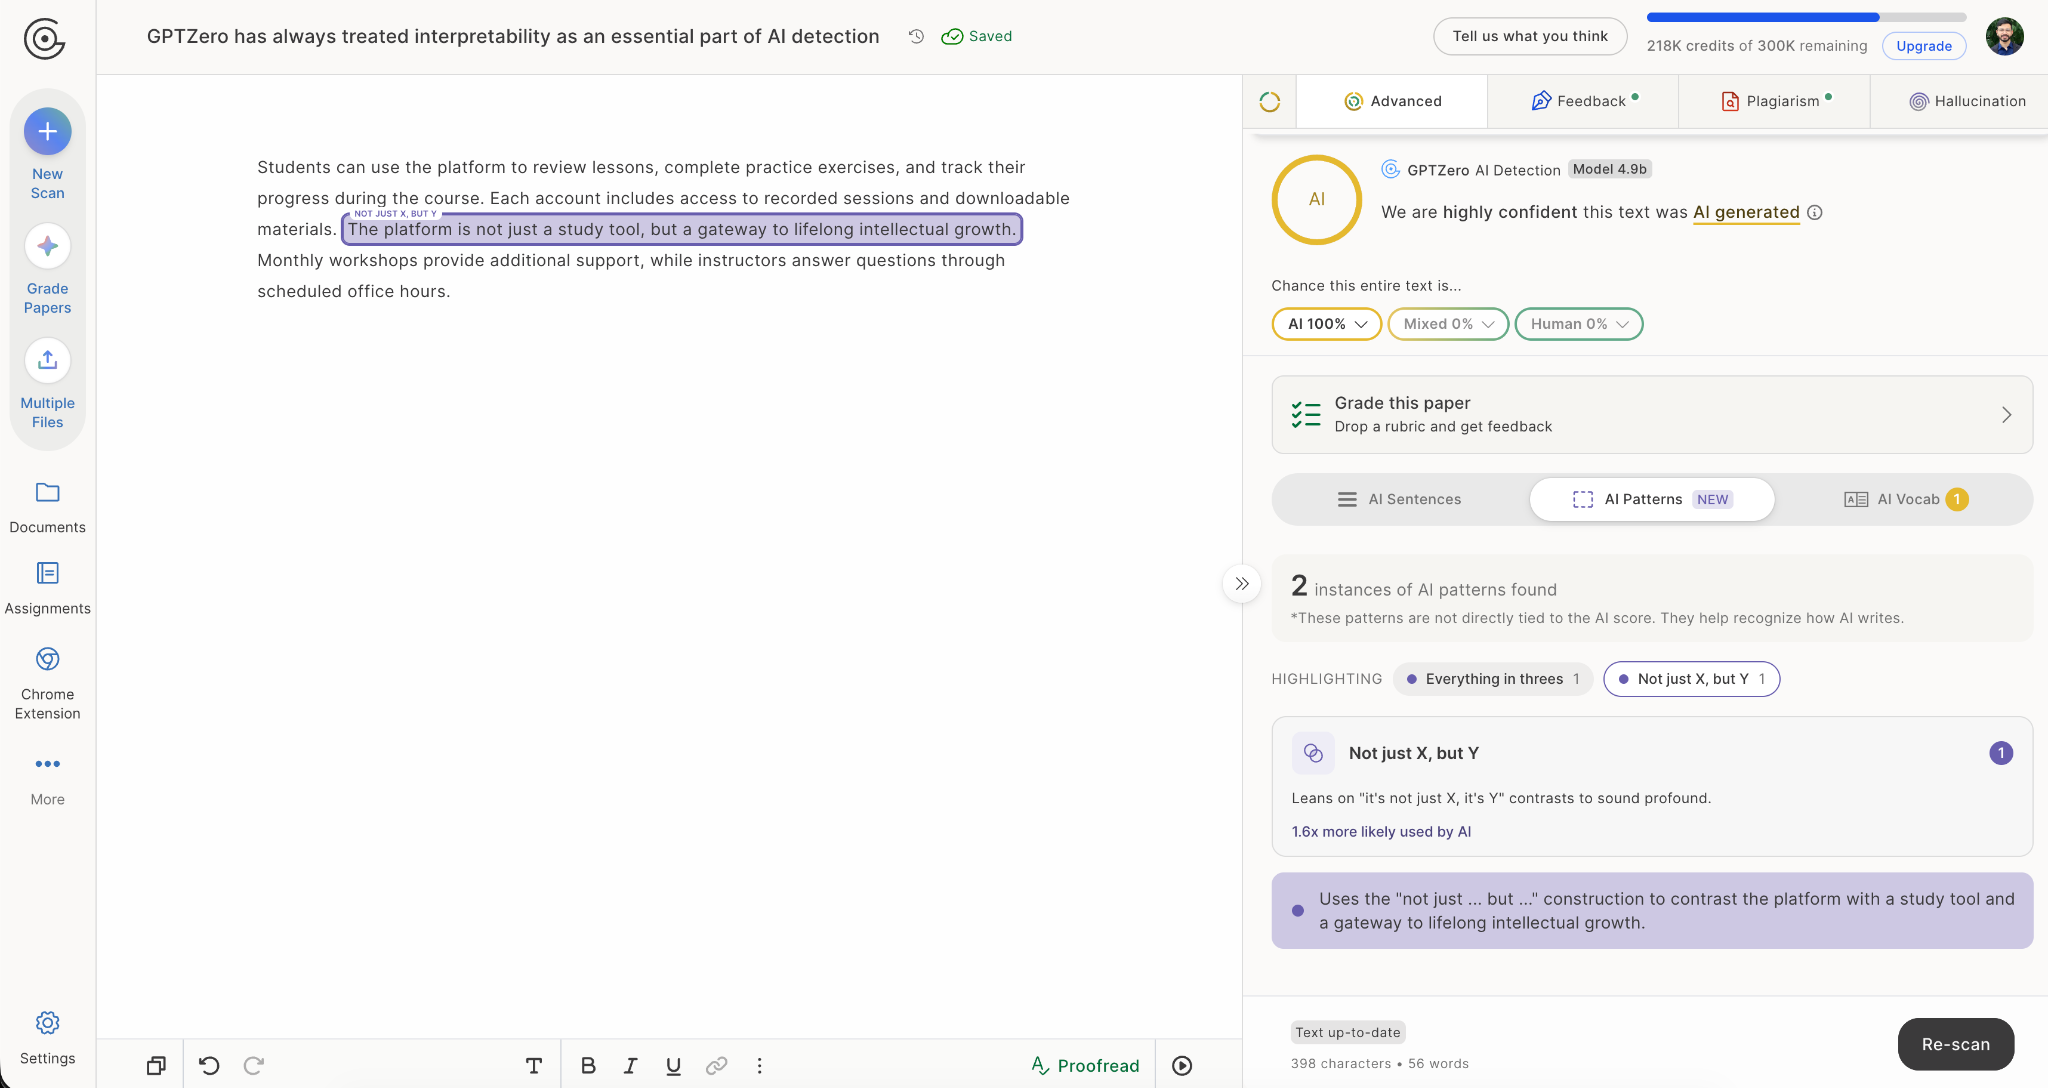Select the AI Patterns tab

click(1652, 499)
